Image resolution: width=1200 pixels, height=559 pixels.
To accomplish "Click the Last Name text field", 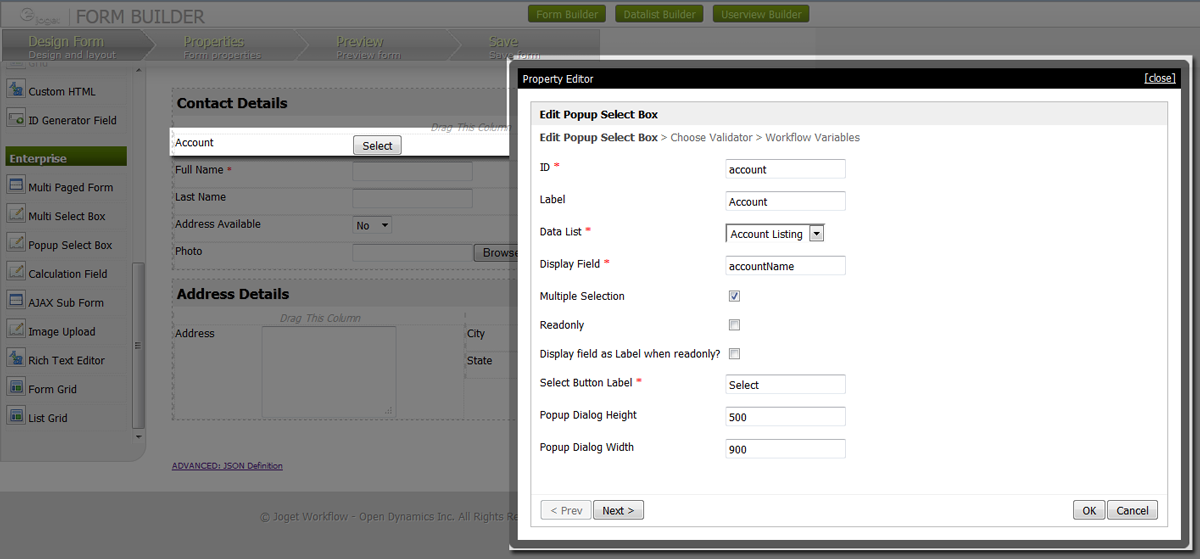I will pos(412,199).
